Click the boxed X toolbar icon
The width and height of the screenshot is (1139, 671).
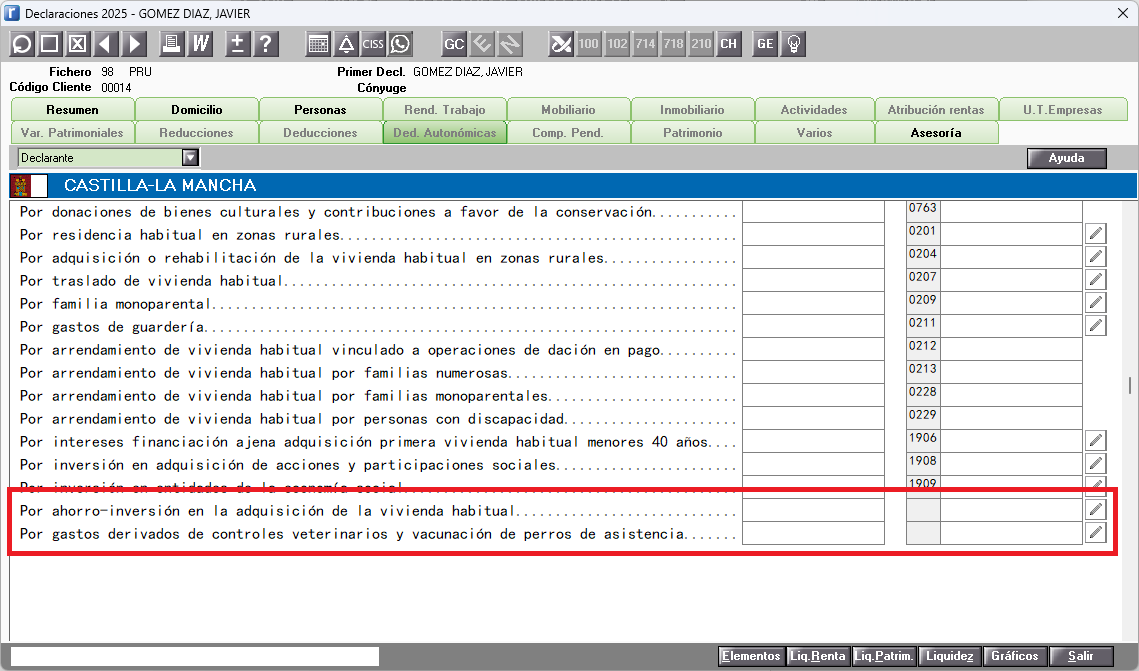tap(78, 44)
